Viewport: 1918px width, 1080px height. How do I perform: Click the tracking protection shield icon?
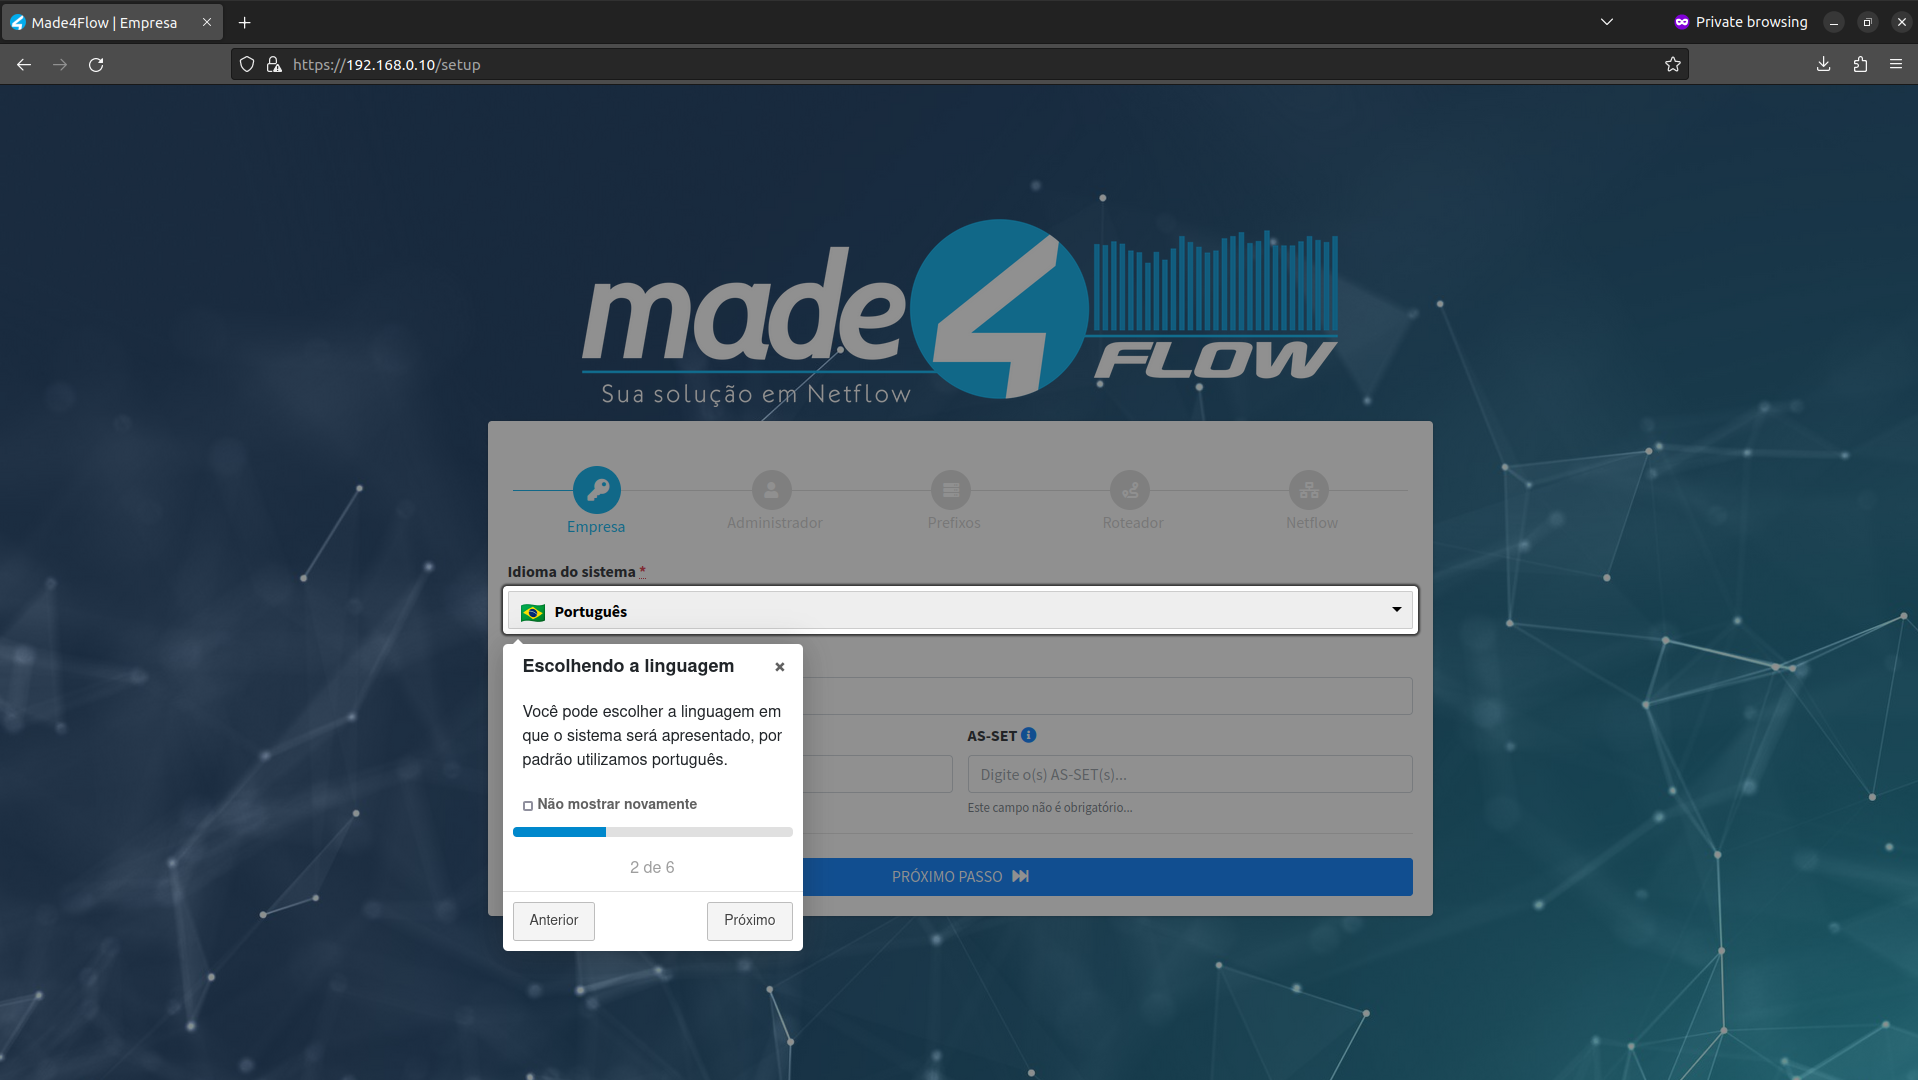tap(247, 64)
